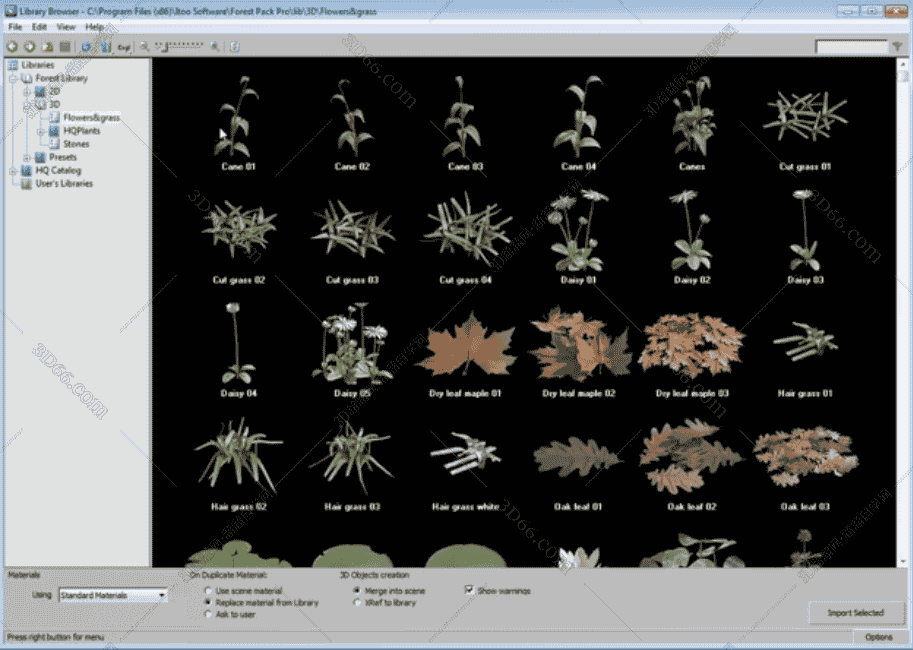This screenshot has height=650, width=913.
Task: Select the zoom out magnifier icon
Action: pos(145,45)
